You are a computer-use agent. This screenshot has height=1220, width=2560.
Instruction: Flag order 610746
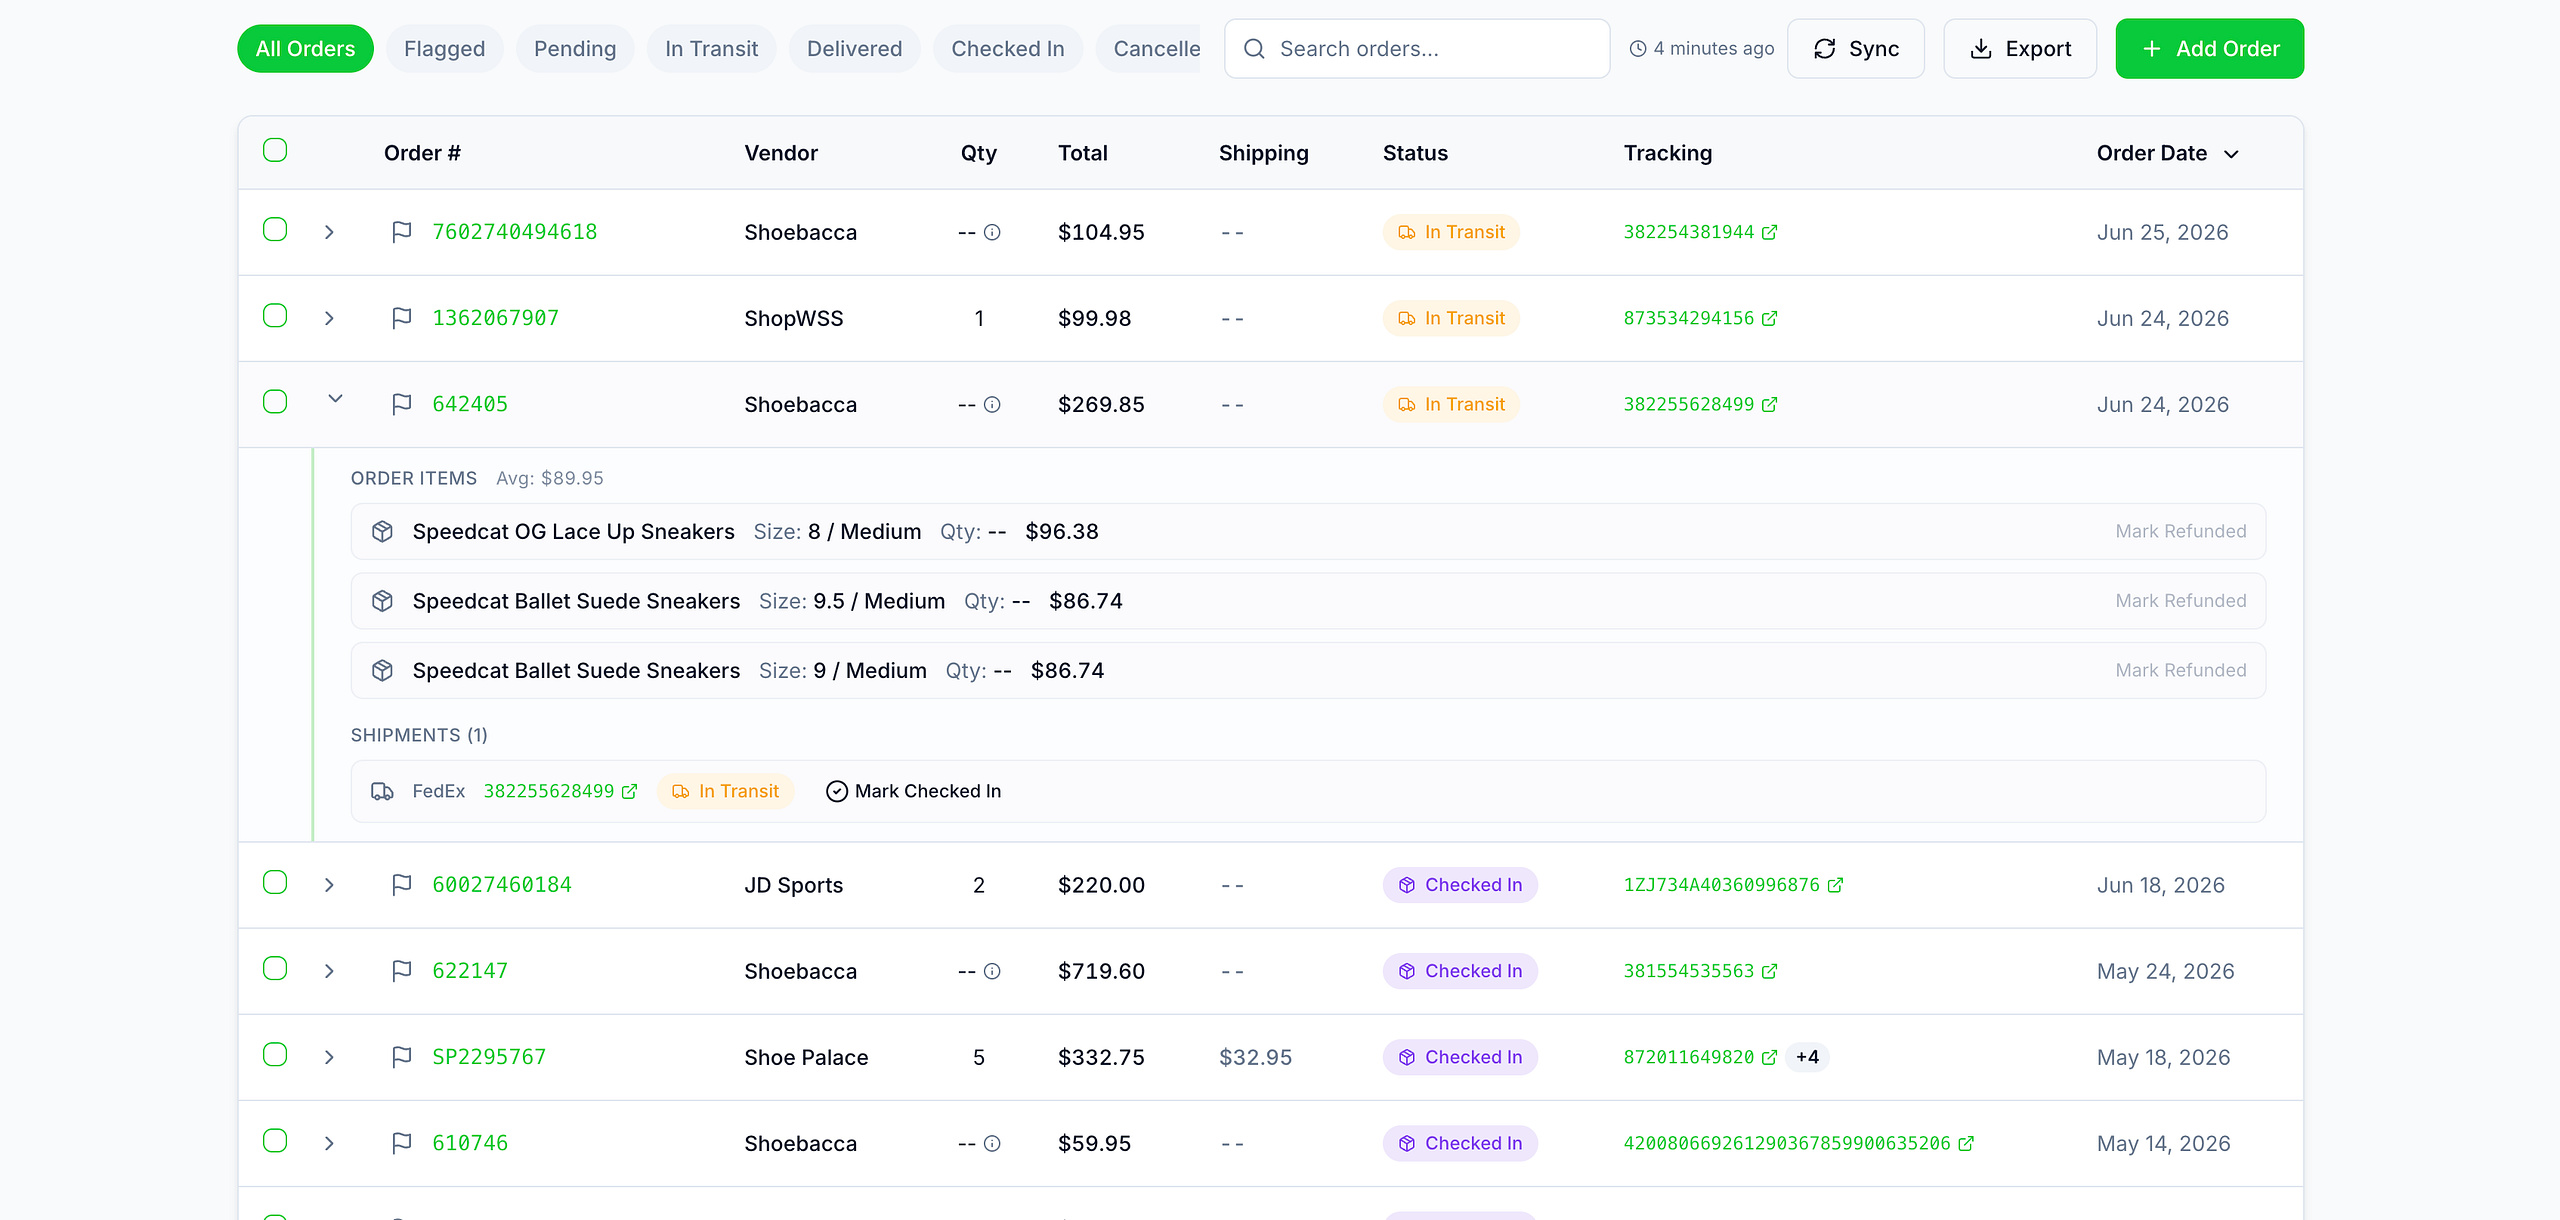401,1143
